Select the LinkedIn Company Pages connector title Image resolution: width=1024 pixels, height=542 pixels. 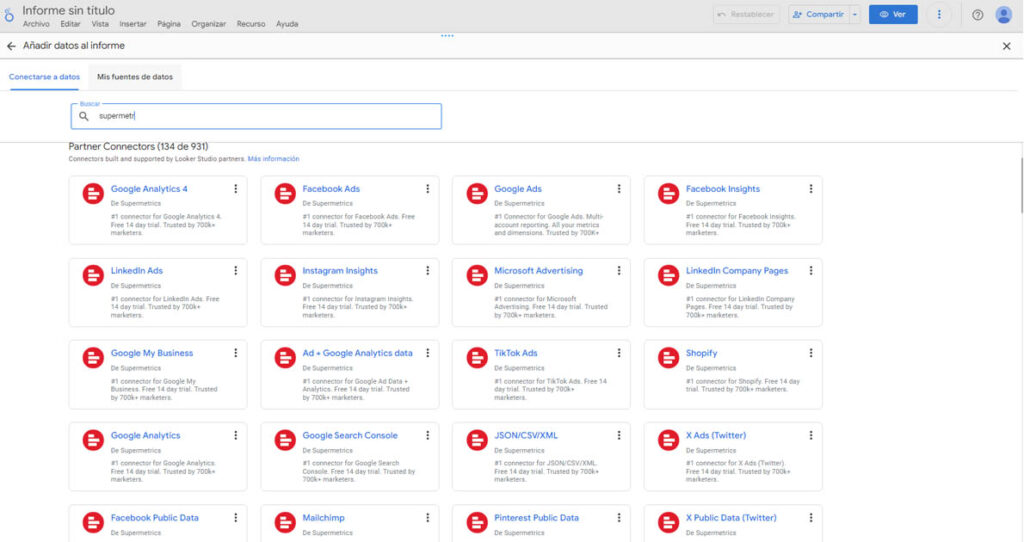click(x=737, y=270)
